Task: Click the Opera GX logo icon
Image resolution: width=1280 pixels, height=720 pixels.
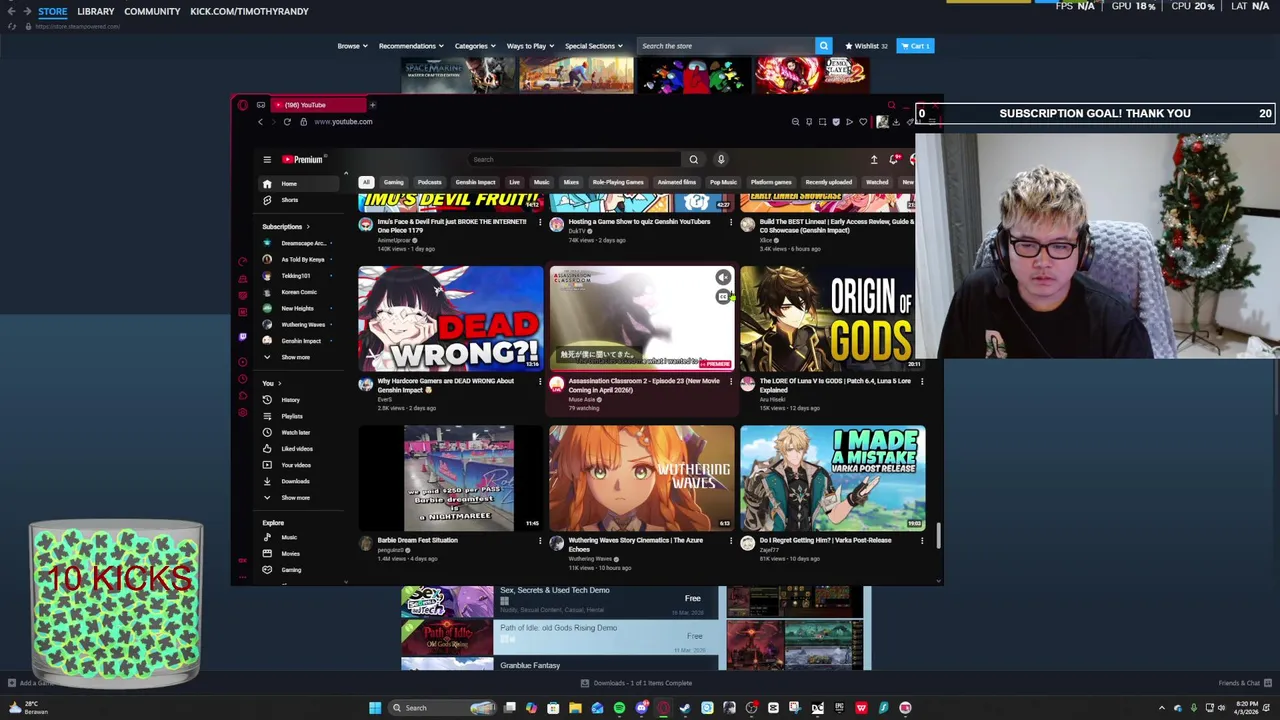Action: pos(242,105)
